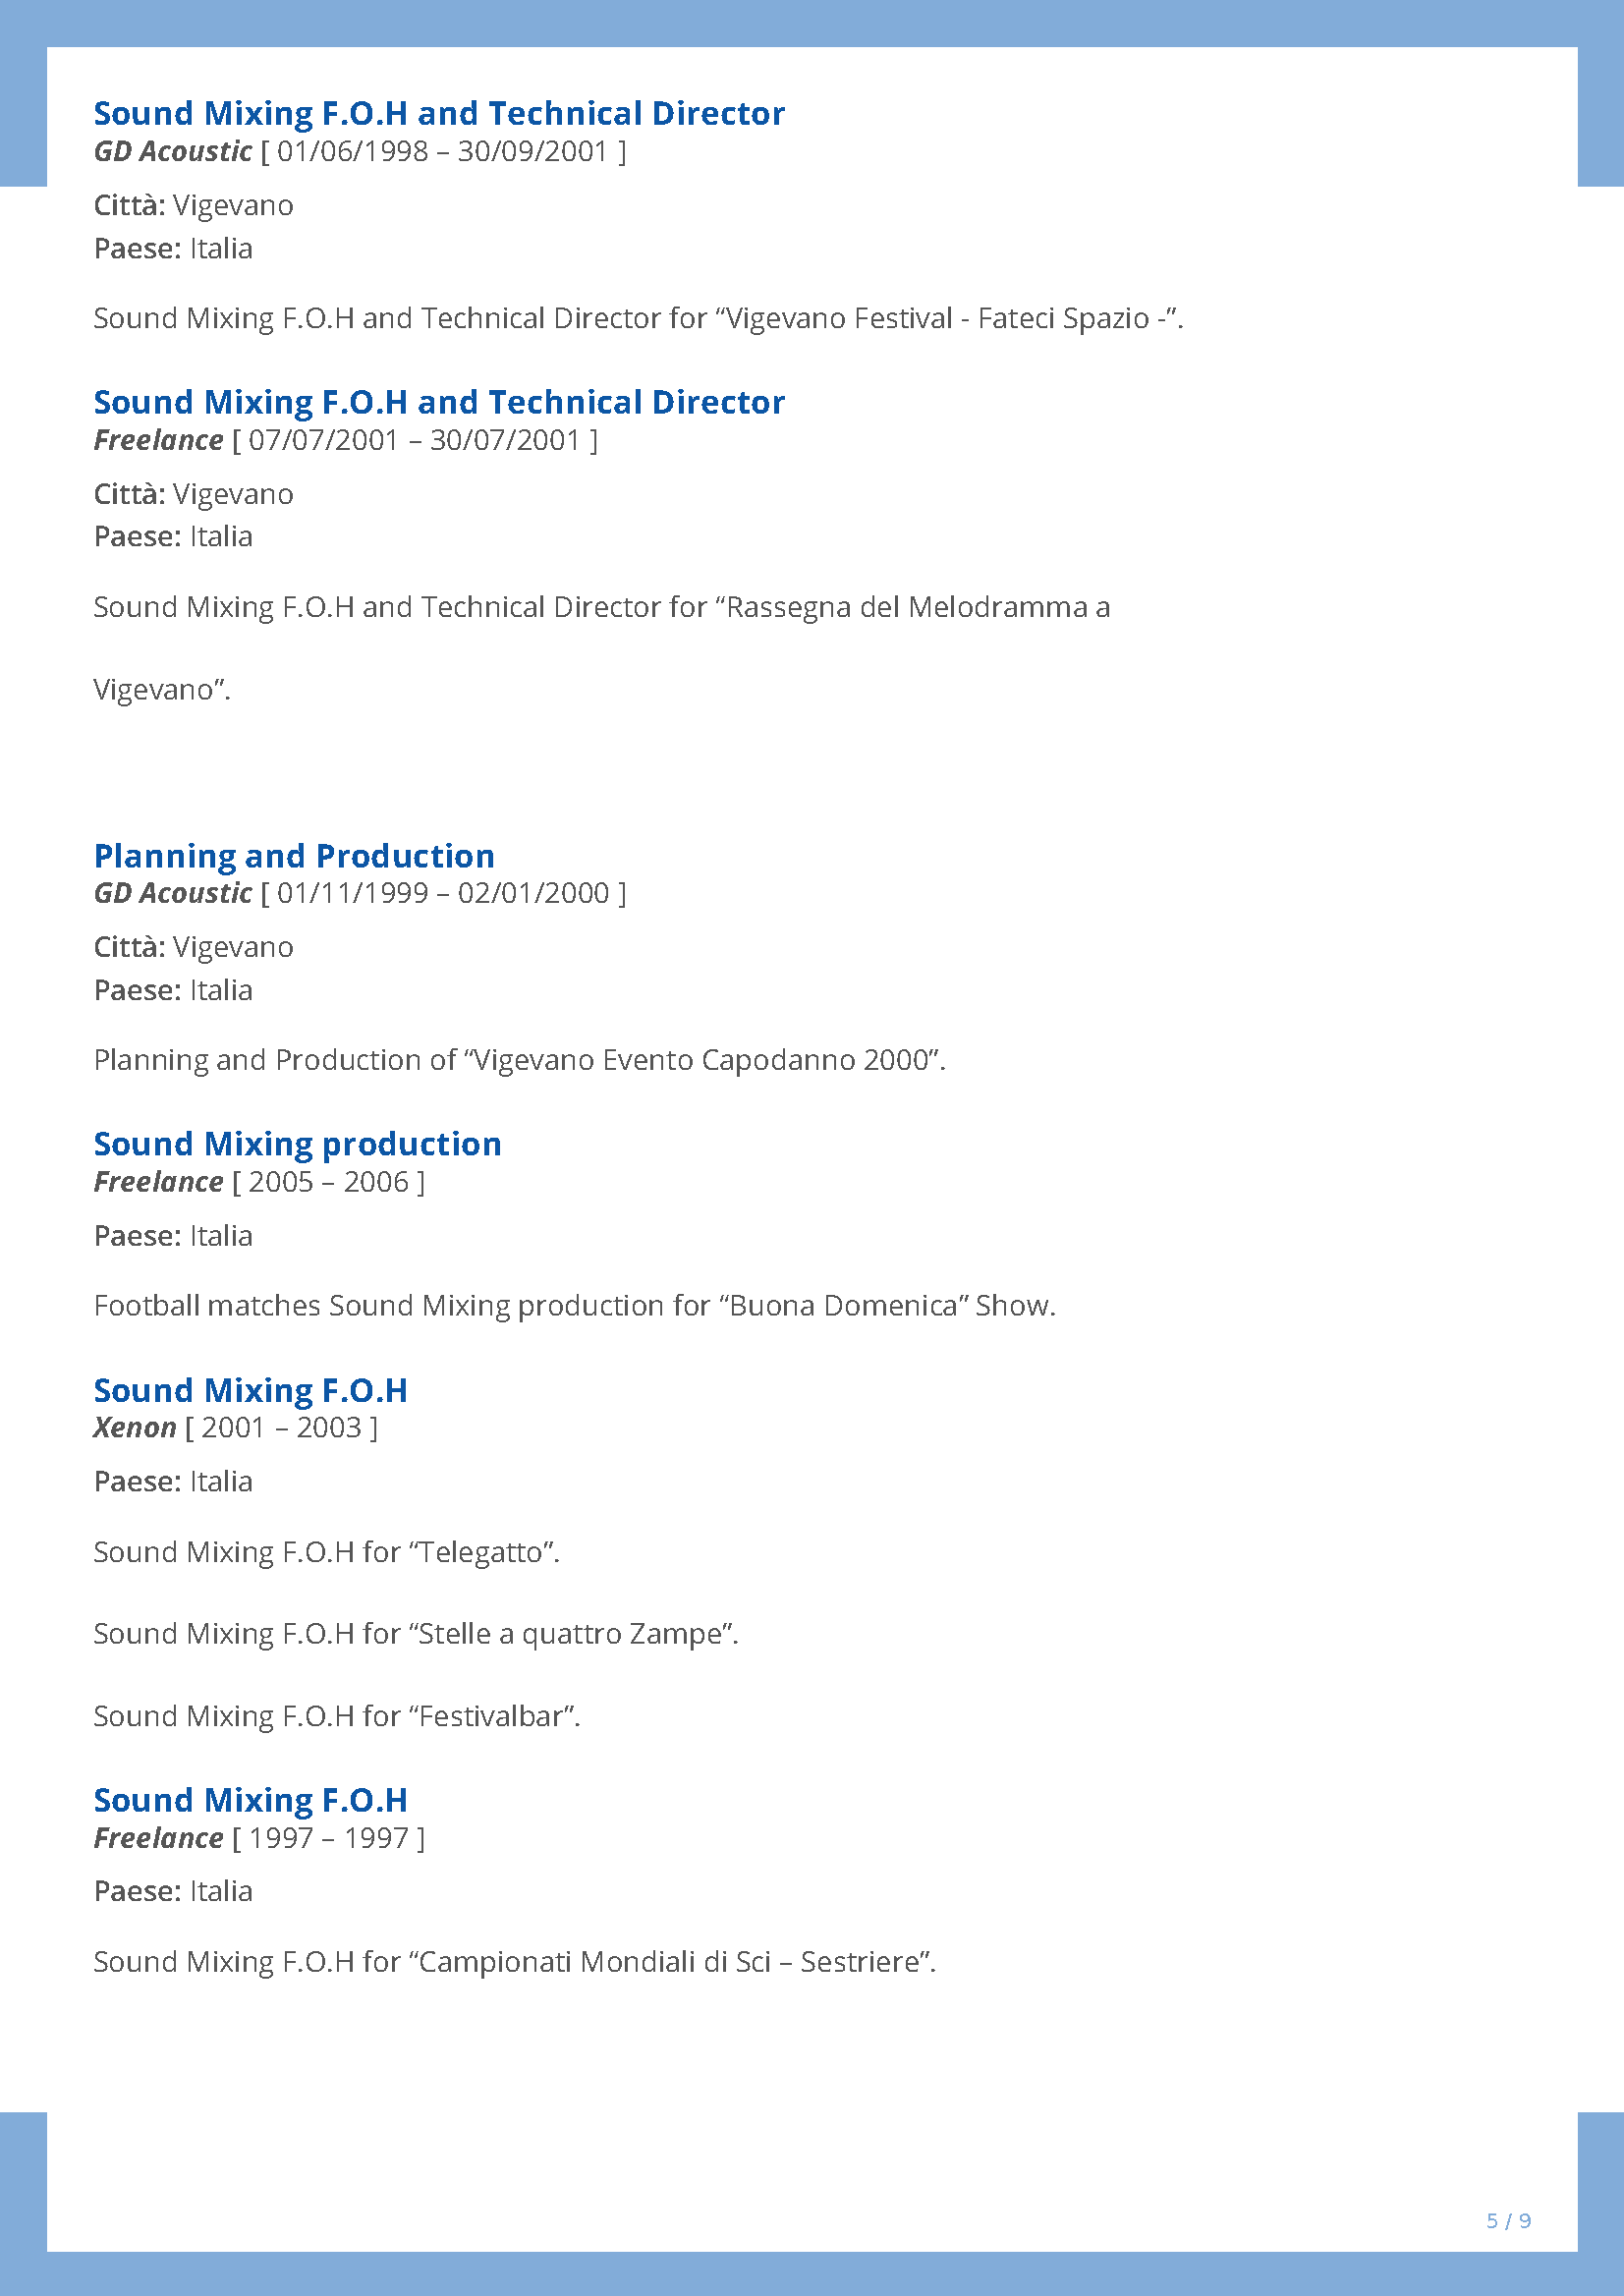
Task: Click the Vigevano Festival Fateci Spazio description
Action: coord(638,318)
